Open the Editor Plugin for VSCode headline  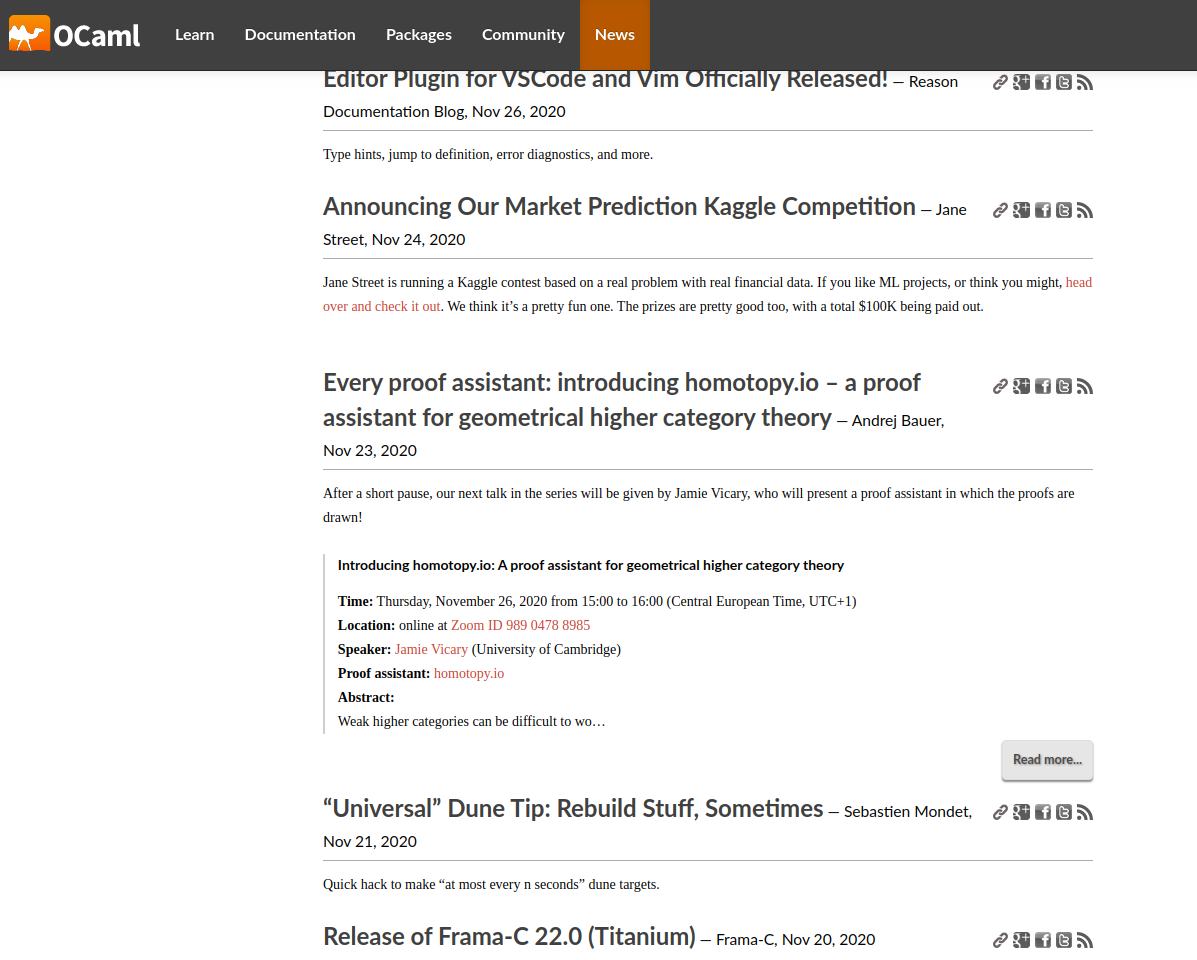pyautogui.click(x=605, y=79)
